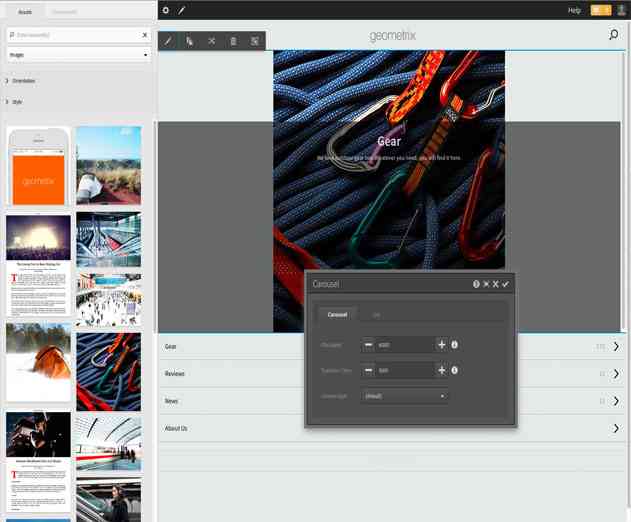
Task: Click the delete trash icon in component toolbar
Action: (233, 41)
